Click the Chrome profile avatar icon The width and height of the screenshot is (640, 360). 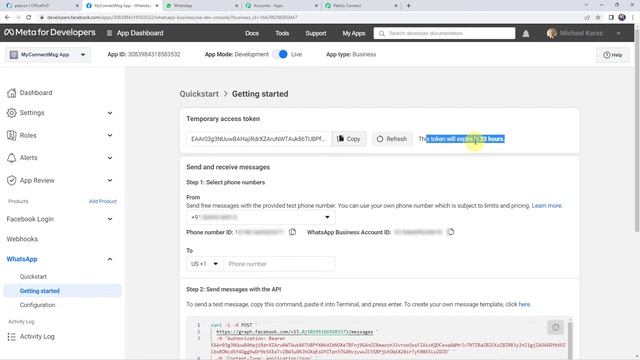(x=622, y=17)
